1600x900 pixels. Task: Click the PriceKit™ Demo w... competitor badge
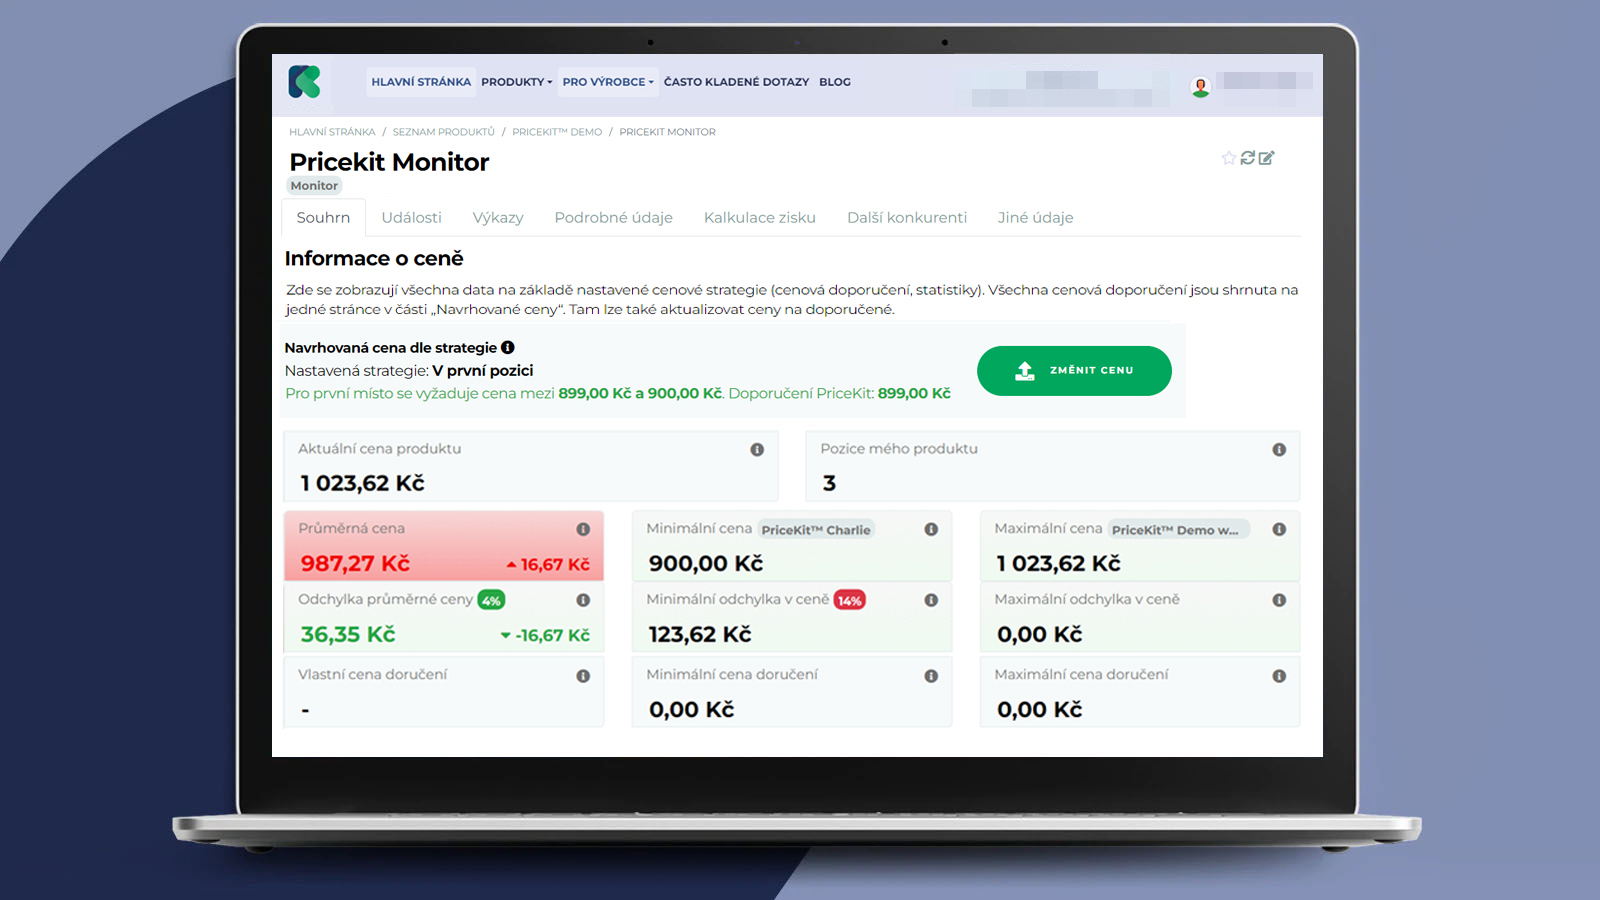[1178, 530]
